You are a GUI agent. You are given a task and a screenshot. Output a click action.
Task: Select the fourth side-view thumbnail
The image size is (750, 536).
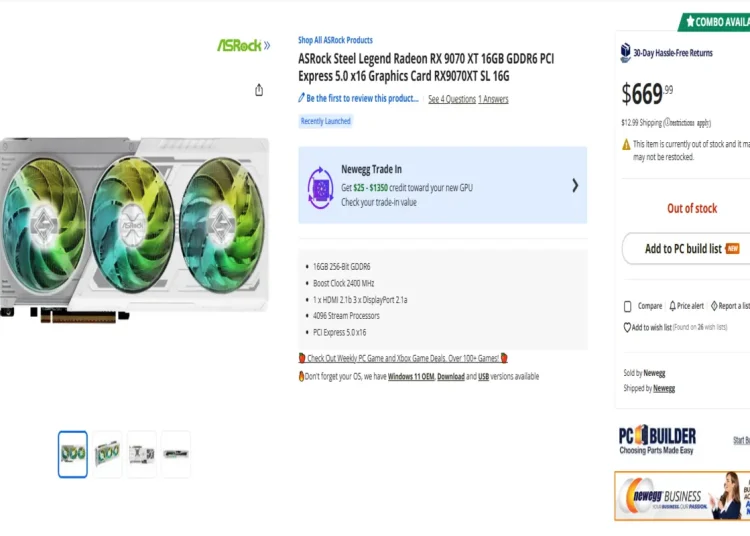pos(176,454)
